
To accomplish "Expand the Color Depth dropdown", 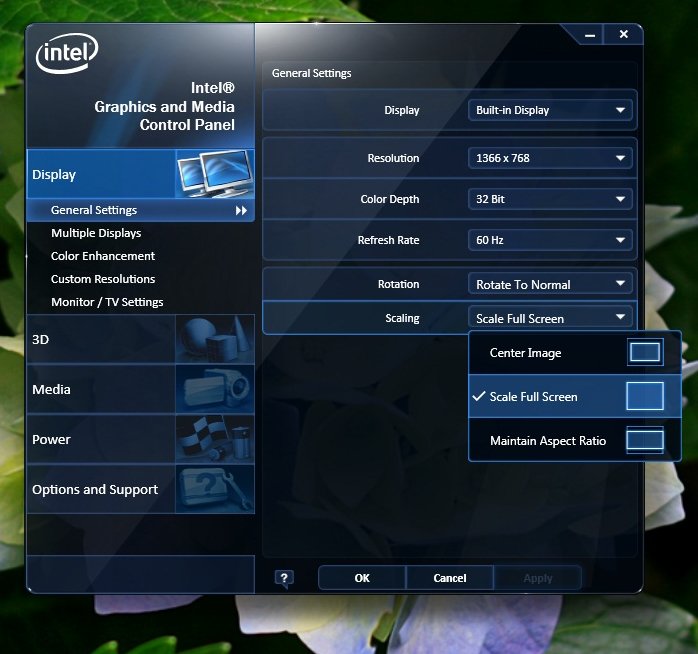I will point(550,199).
